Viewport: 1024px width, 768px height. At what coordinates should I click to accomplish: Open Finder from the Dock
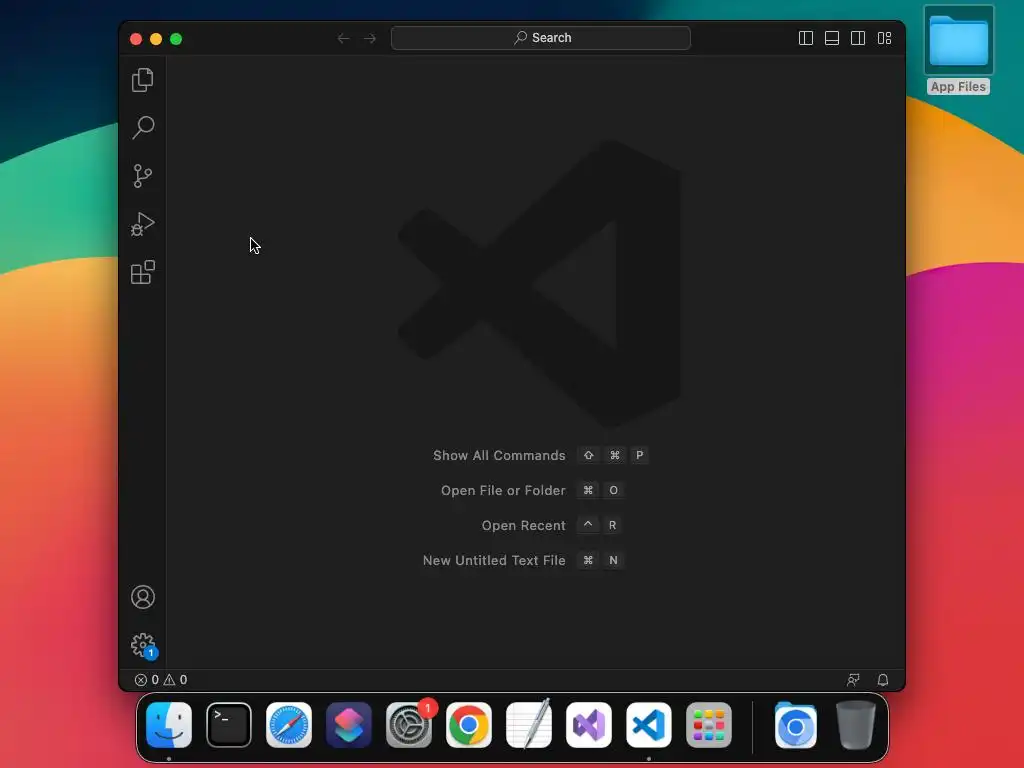tap(168, 725)
